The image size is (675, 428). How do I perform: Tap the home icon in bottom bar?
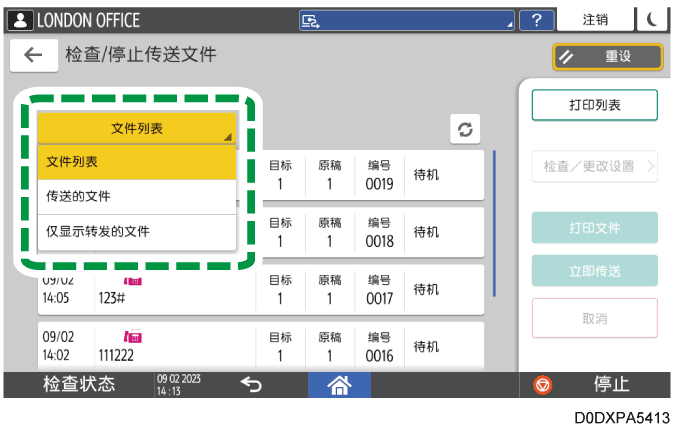click(x=339, y=385)
